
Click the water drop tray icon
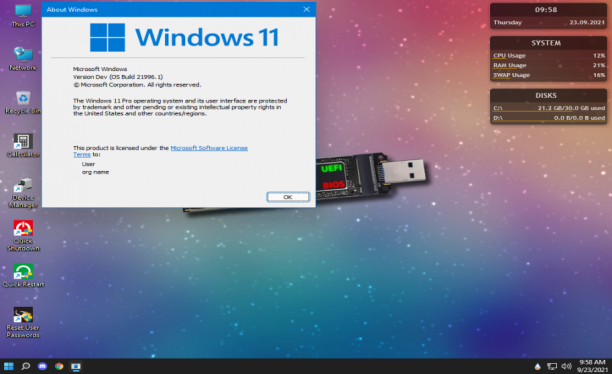(x=537, y=366)
